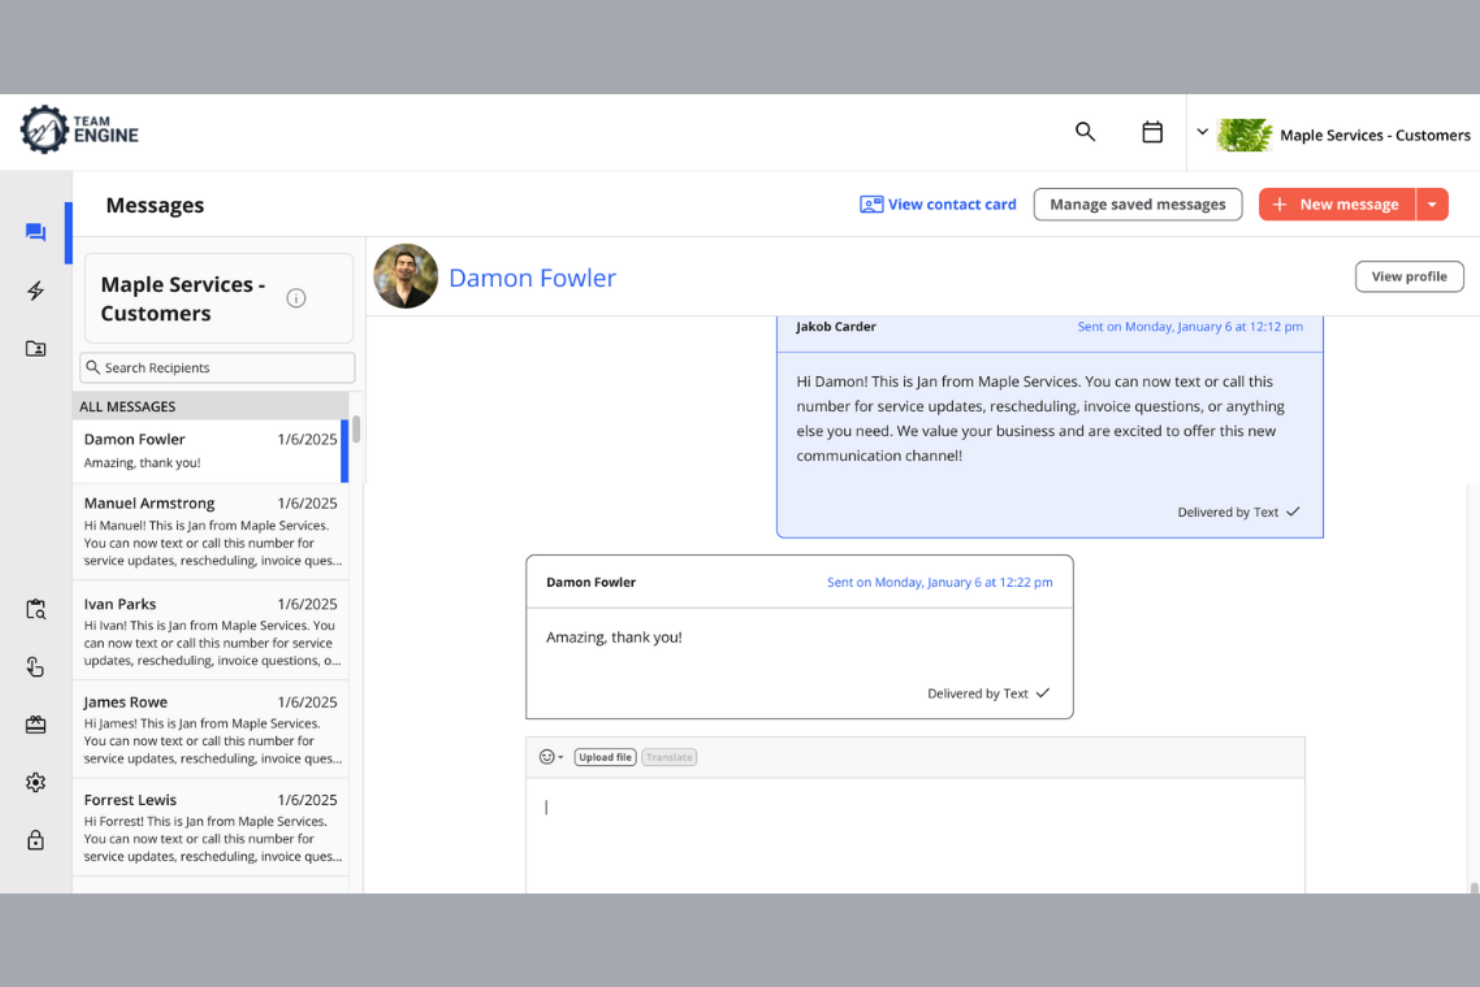Viewport: 1480px width, 987px height.
Task: Click the View profile button
Action: (1409, 276)
